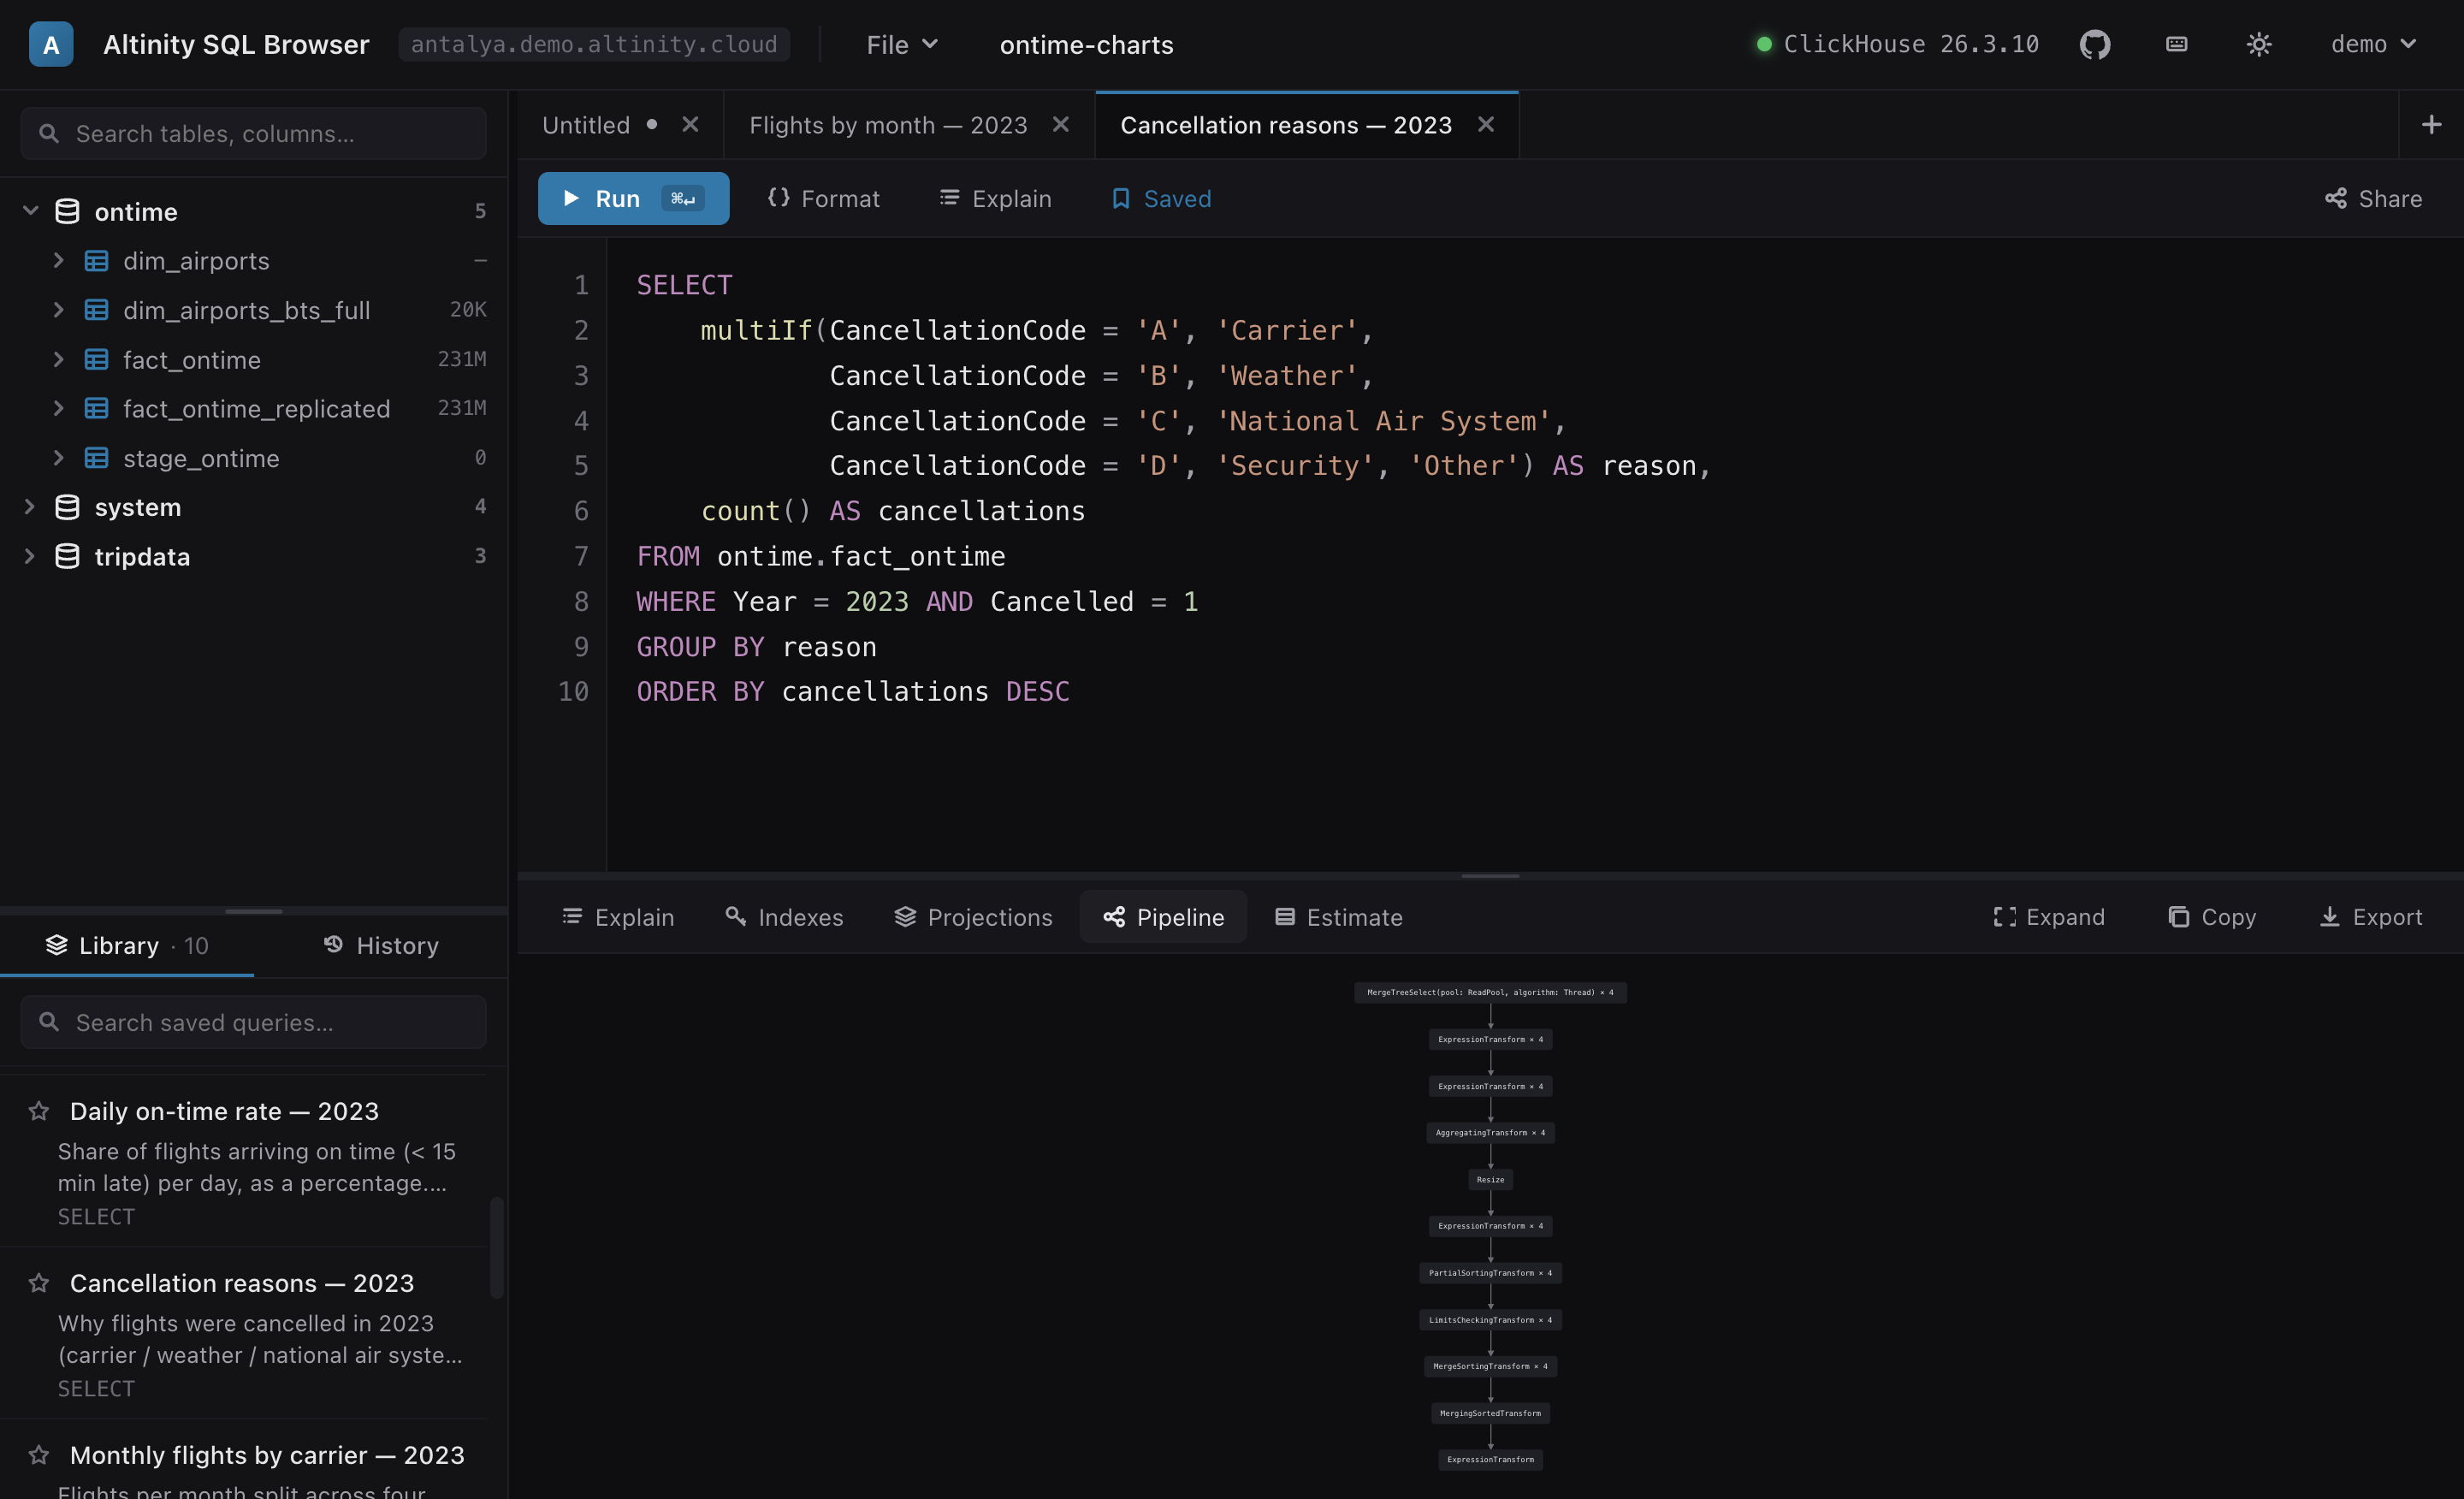Open the File menu dropdown
Screen dimensions: 2464x1499
coord(902,44)
